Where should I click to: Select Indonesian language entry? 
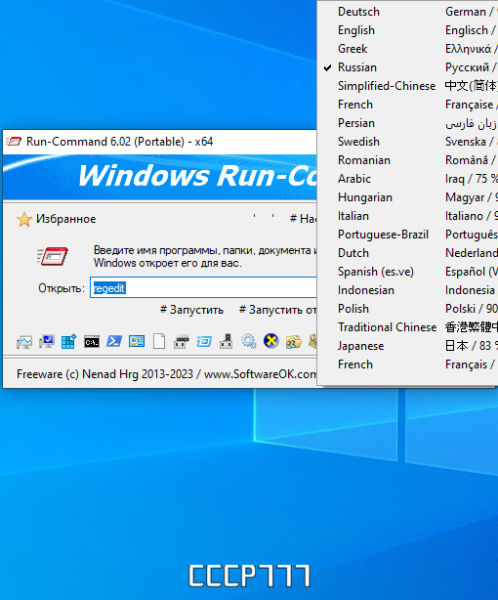[407, 290]
